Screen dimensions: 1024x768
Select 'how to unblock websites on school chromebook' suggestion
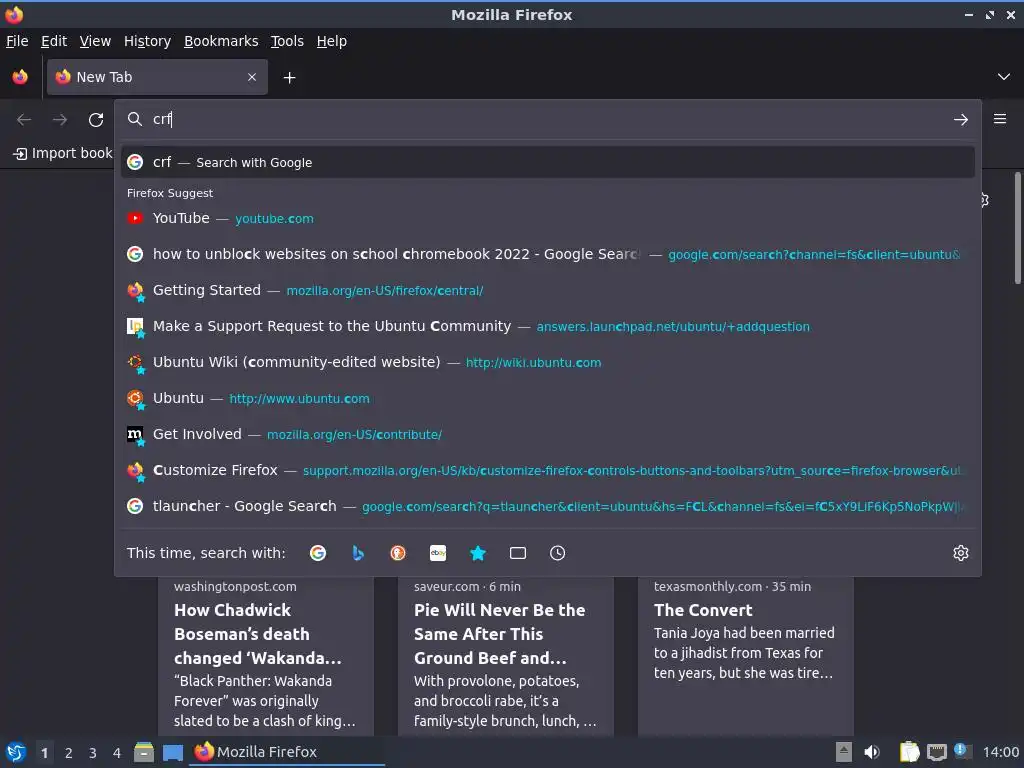click(547, 254)
